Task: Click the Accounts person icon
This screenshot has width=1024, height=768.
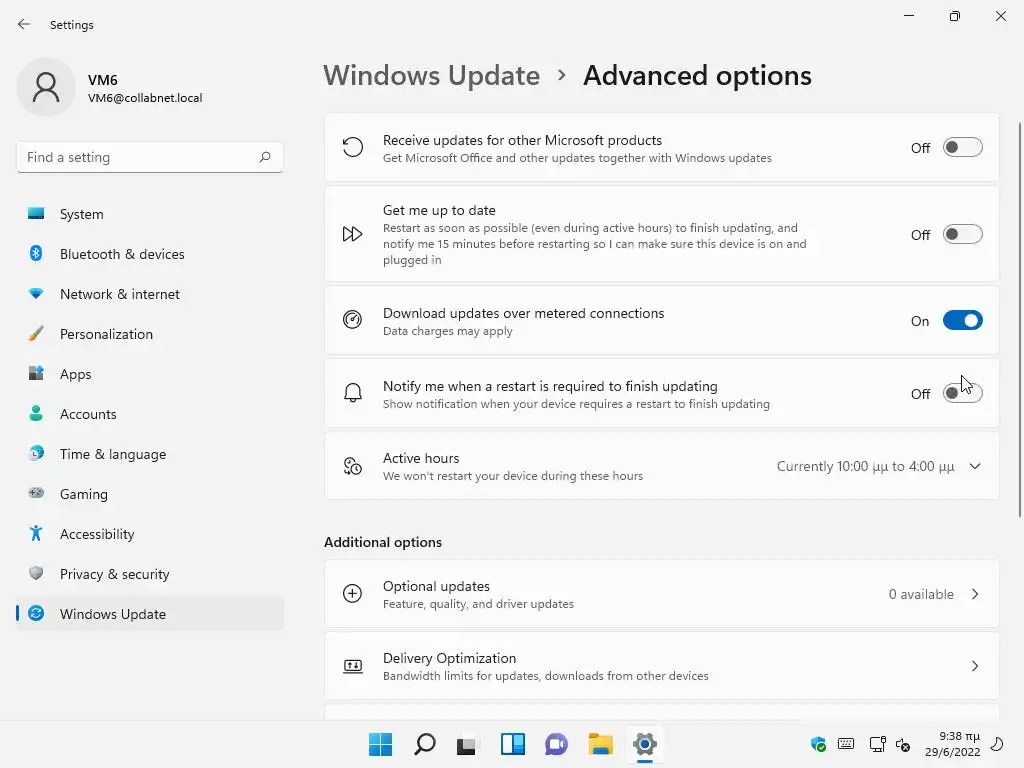Action: tap(36, 413)
